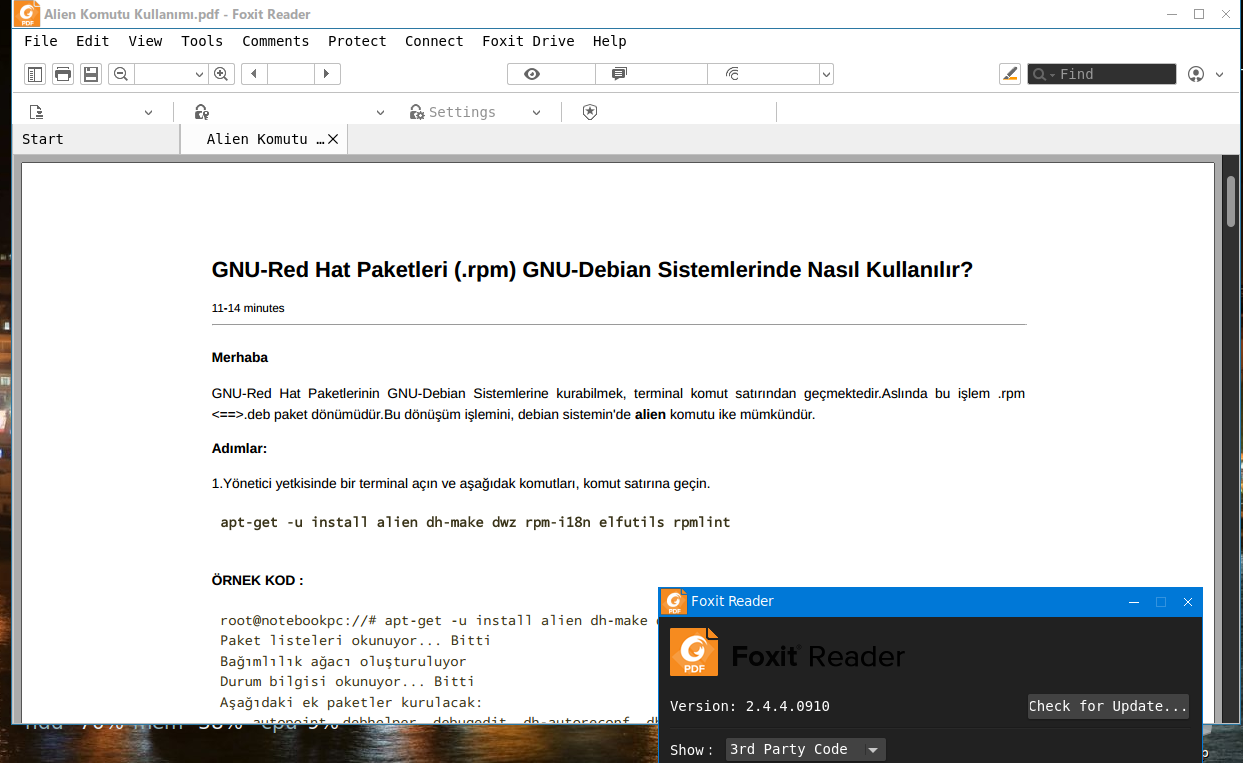Click the page number input field

[x=291, y=74]
